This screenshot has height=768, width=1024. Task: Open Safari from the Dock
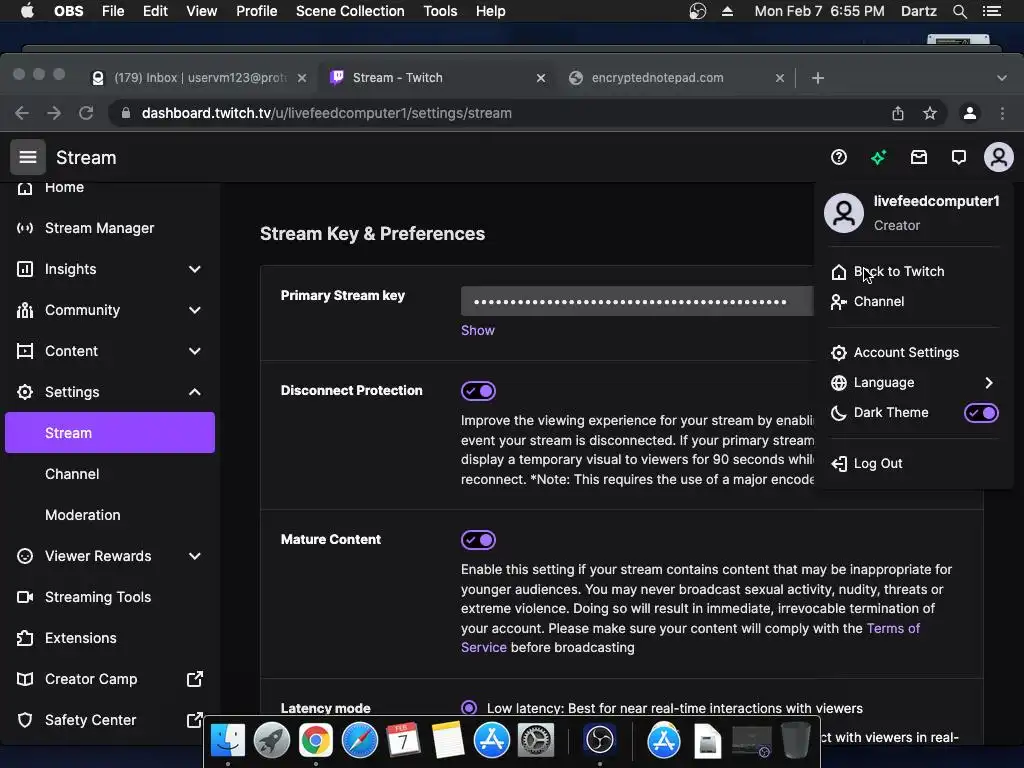click(x=359, y=740)
